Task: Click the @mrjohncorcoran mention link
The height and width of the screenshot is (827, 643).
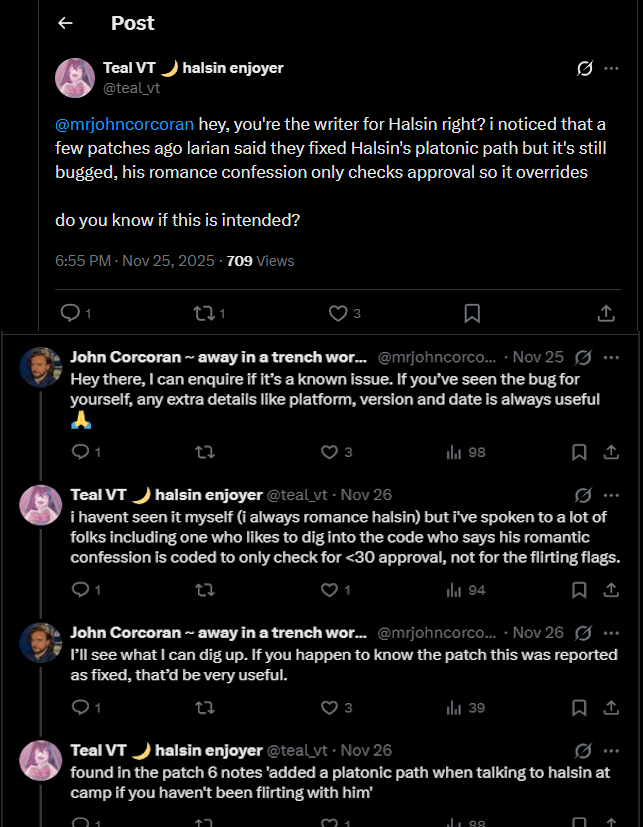Action: (x=125, y=124)
